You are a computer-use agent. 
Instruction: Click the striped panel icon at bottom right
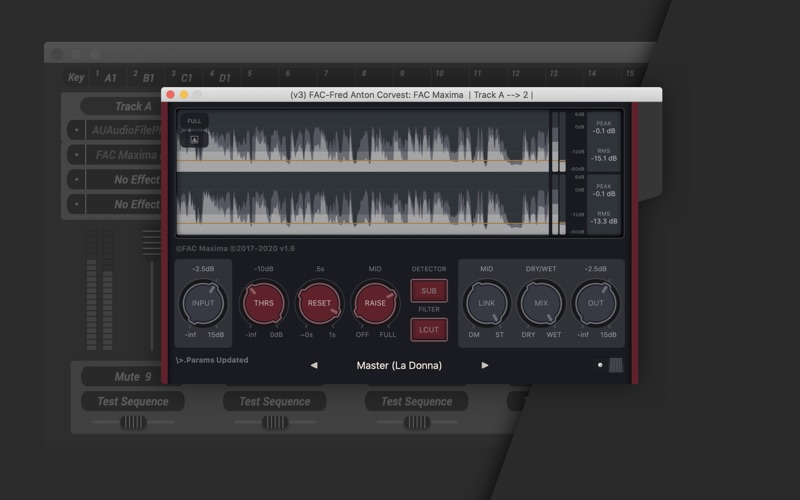pyautogui.click(x=616, y=365)
